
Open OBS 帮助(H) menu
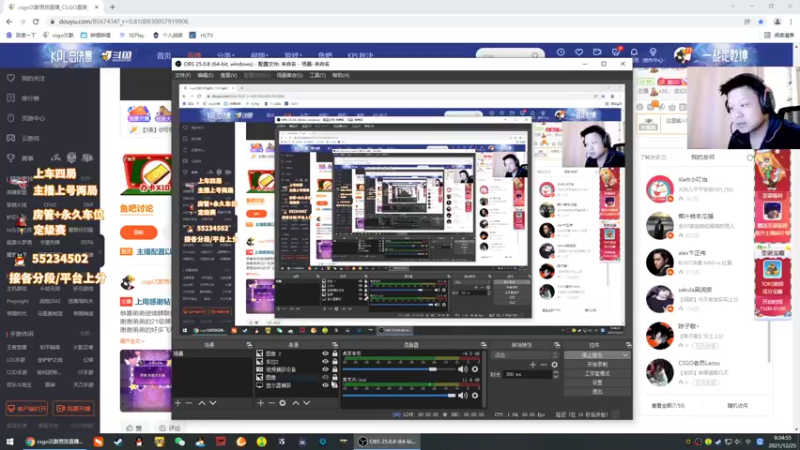pyautogui.click(x=341, y=76)
